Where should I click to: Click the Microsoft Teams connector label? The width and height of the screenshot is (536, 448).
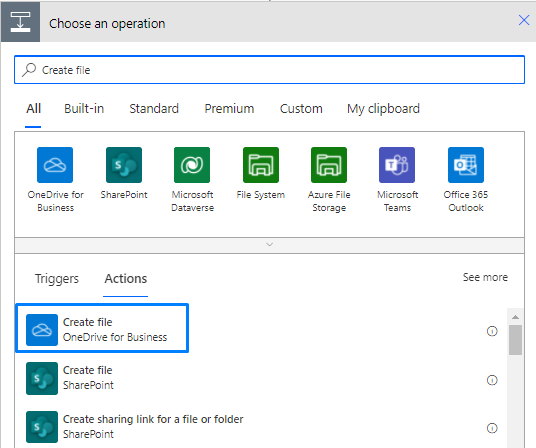(397, 201)
